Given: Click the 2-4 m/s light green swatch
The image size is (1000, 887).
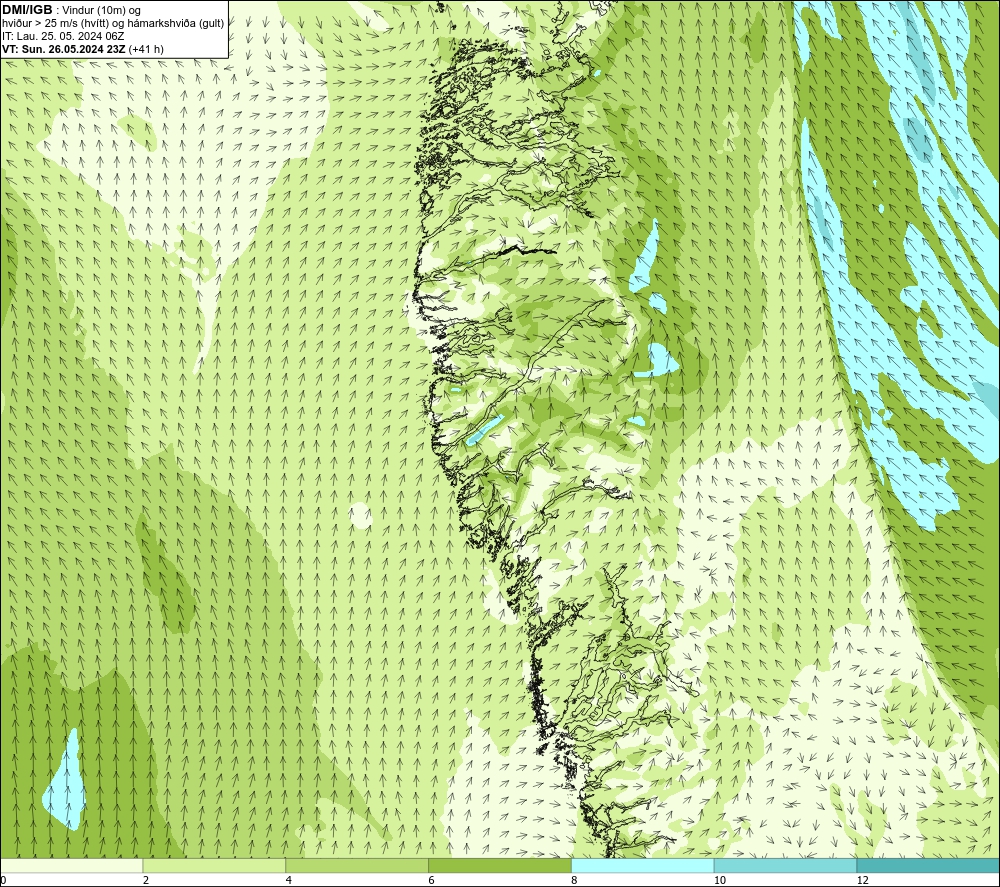Looking at the screenshot, I should tap(214, 865).
